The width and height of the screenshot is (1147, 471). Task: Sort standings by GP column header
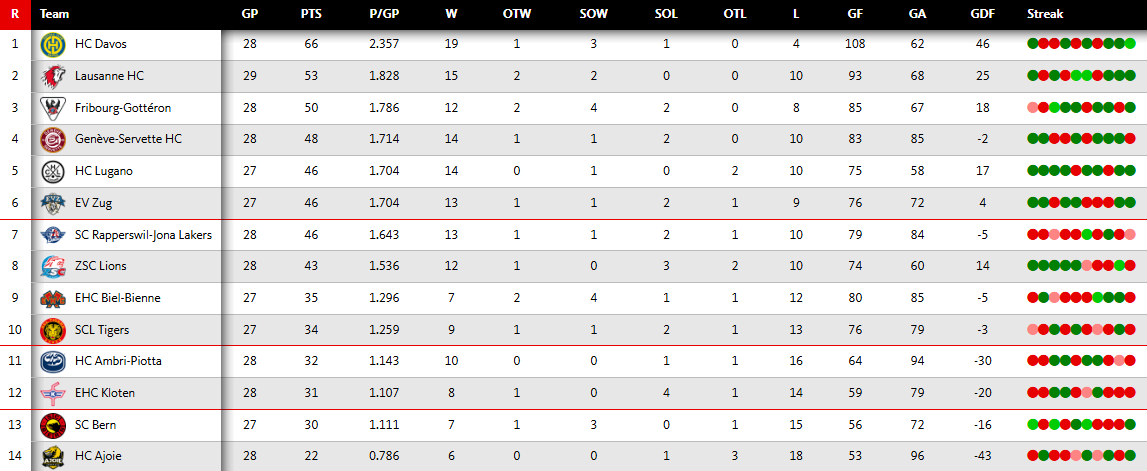pyautogui.click(x=250, y=14)
